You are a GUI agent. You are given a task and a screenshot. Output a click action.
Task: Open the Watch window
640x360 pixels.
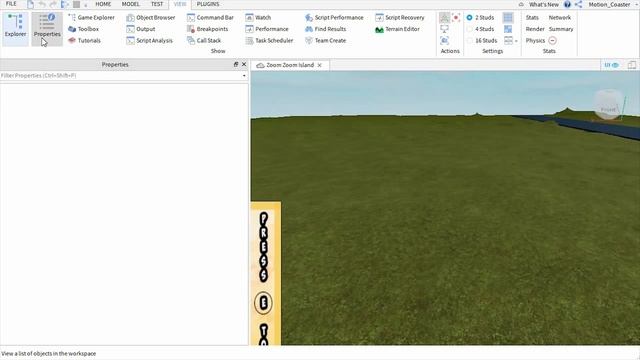(258, 18)
